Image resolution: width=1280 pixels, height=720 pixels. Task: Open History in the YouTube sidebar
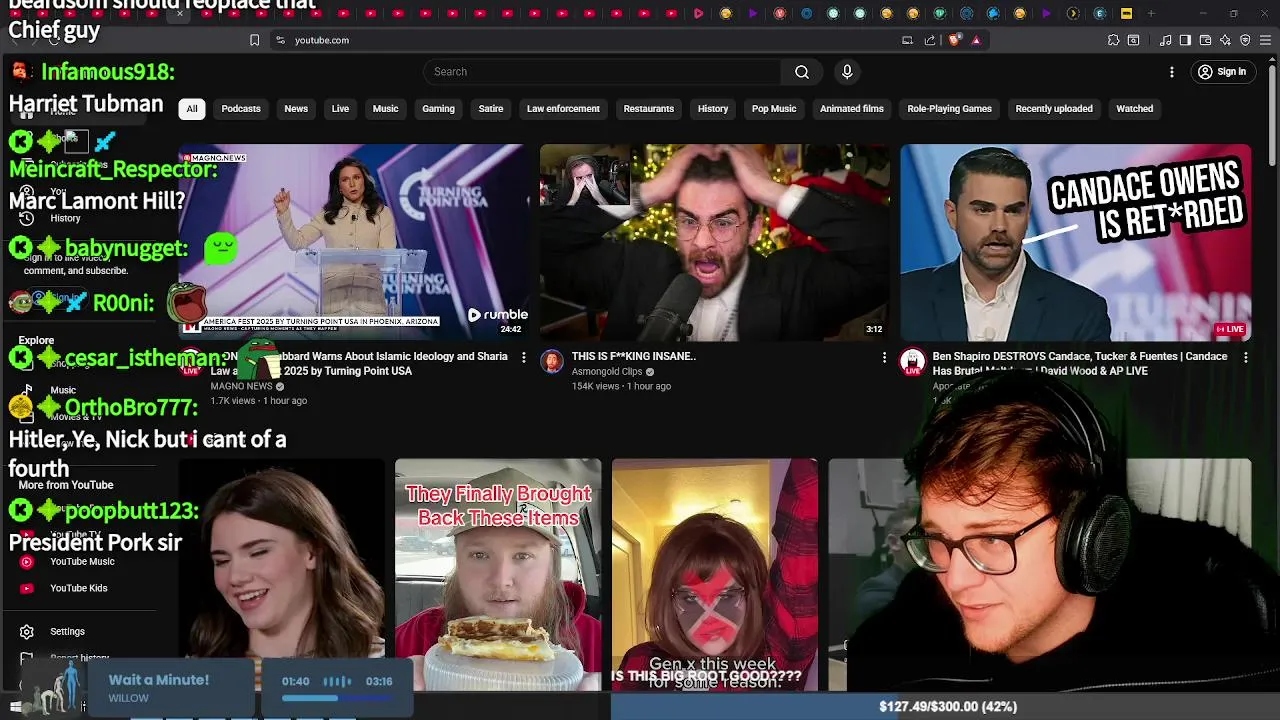[65, 219]
